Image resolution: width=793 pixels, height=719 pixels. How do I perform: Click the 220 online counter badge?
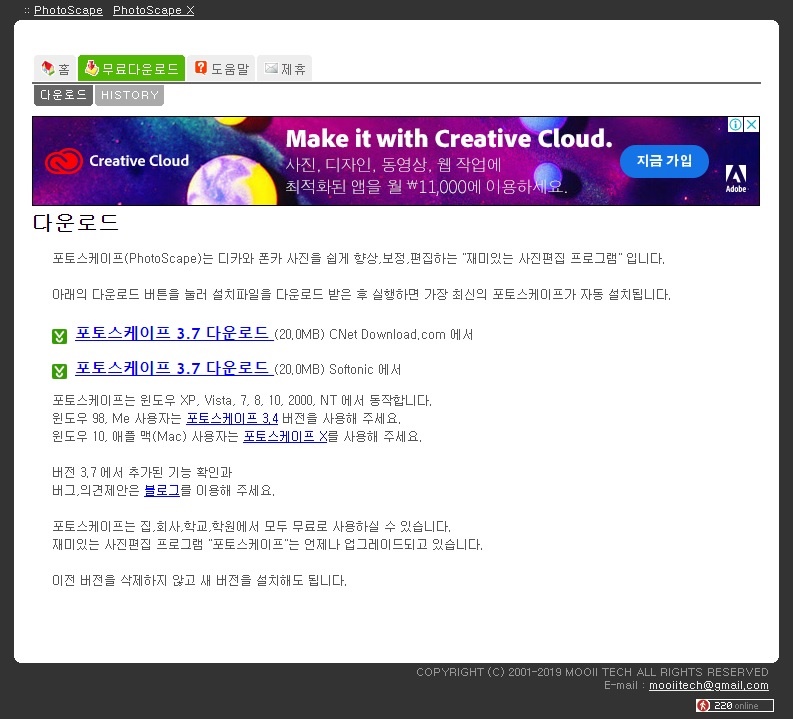coord(735,705)
